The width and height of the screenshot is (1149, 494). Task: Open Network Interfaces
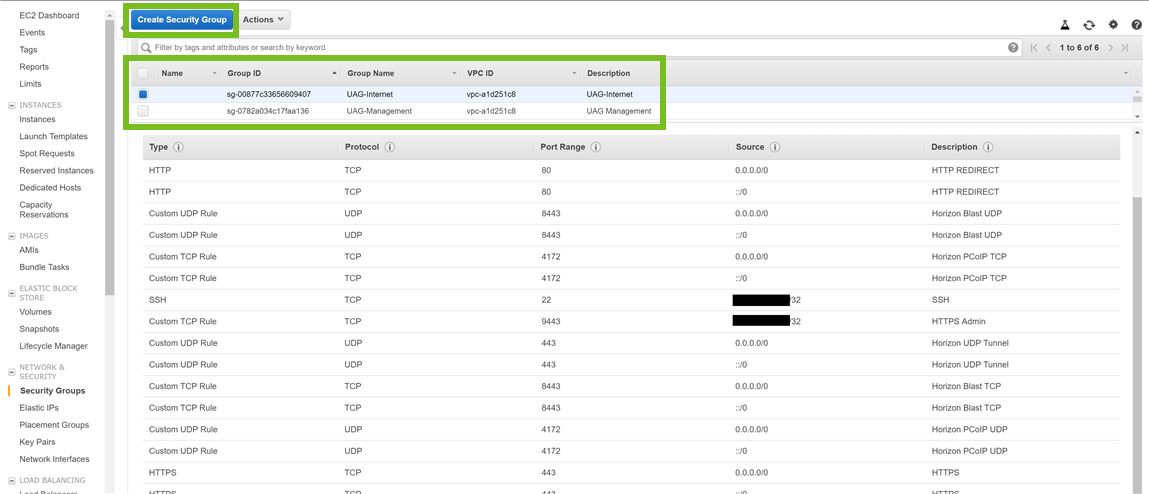[54, 459]
